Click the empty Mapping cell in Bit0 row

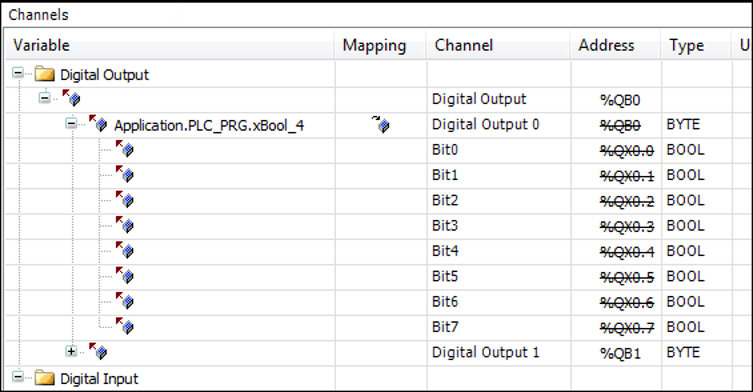(x=381, y=150)
